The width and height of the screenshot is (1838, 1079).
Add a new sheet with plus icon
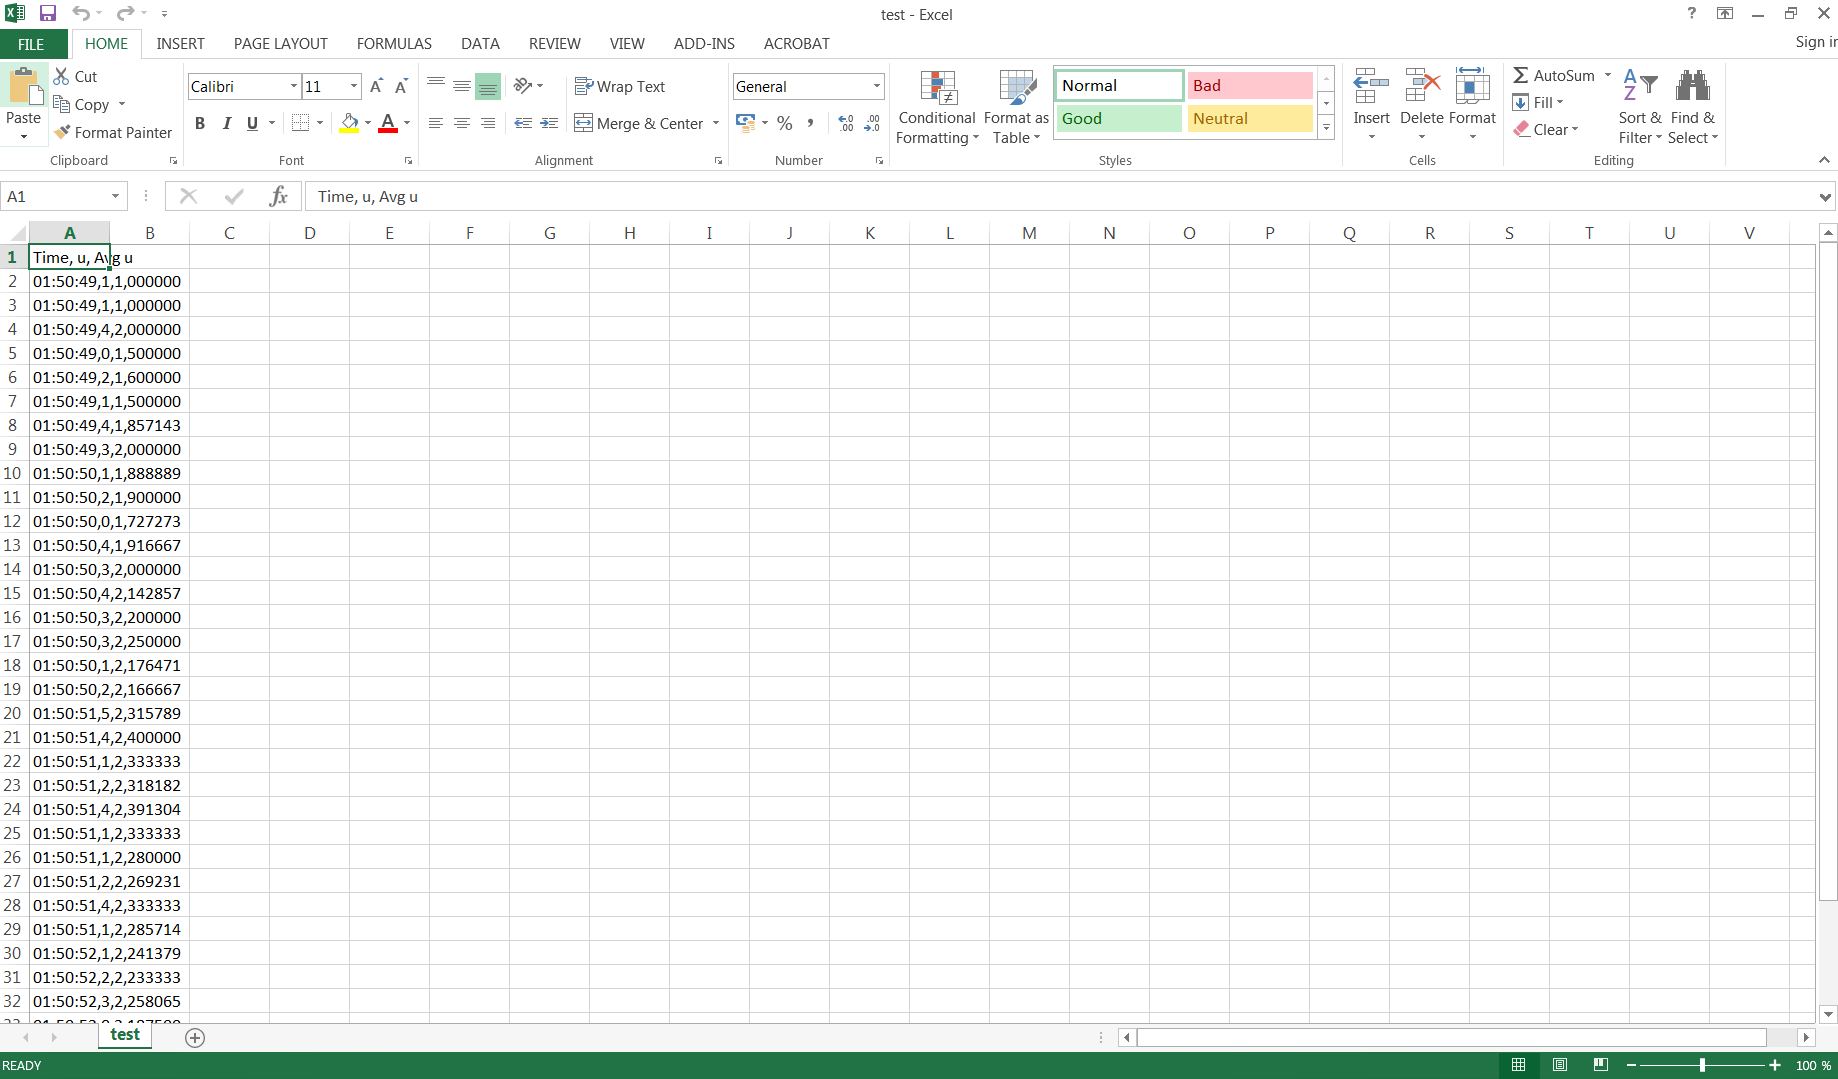195,1038
